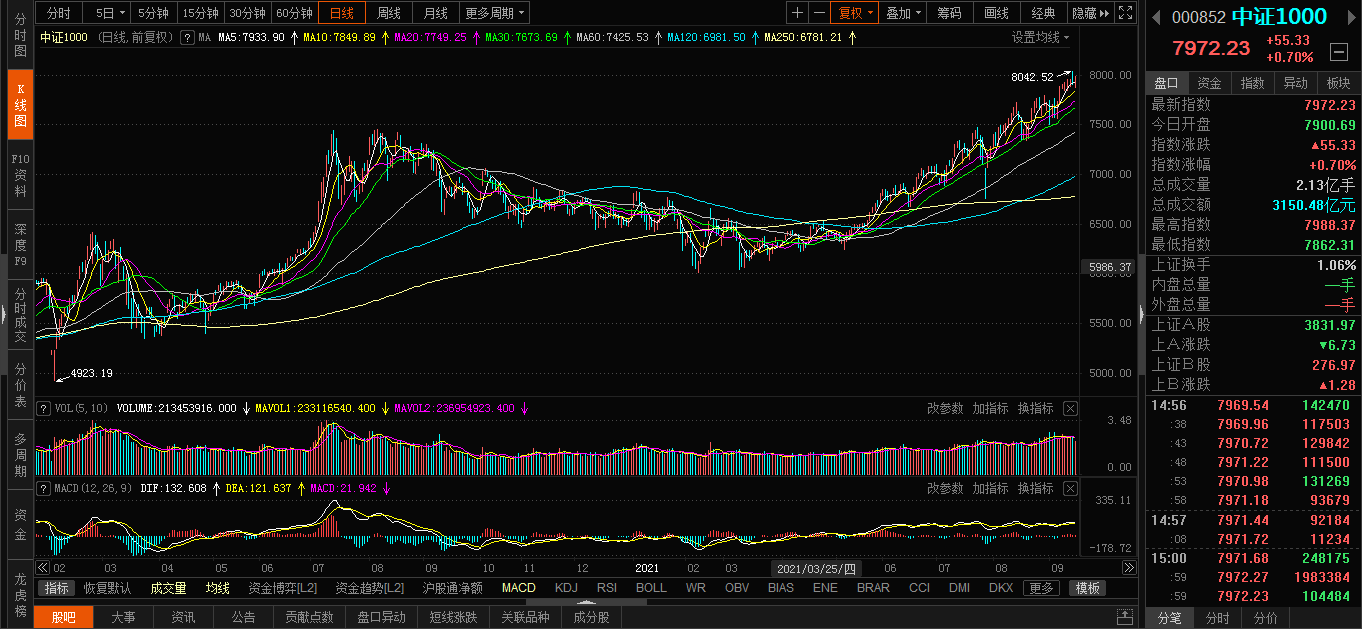Open the 复权 adjustment dropdown
The width and height of the screenshot is (1362, 629).
(x=856, y=13)
